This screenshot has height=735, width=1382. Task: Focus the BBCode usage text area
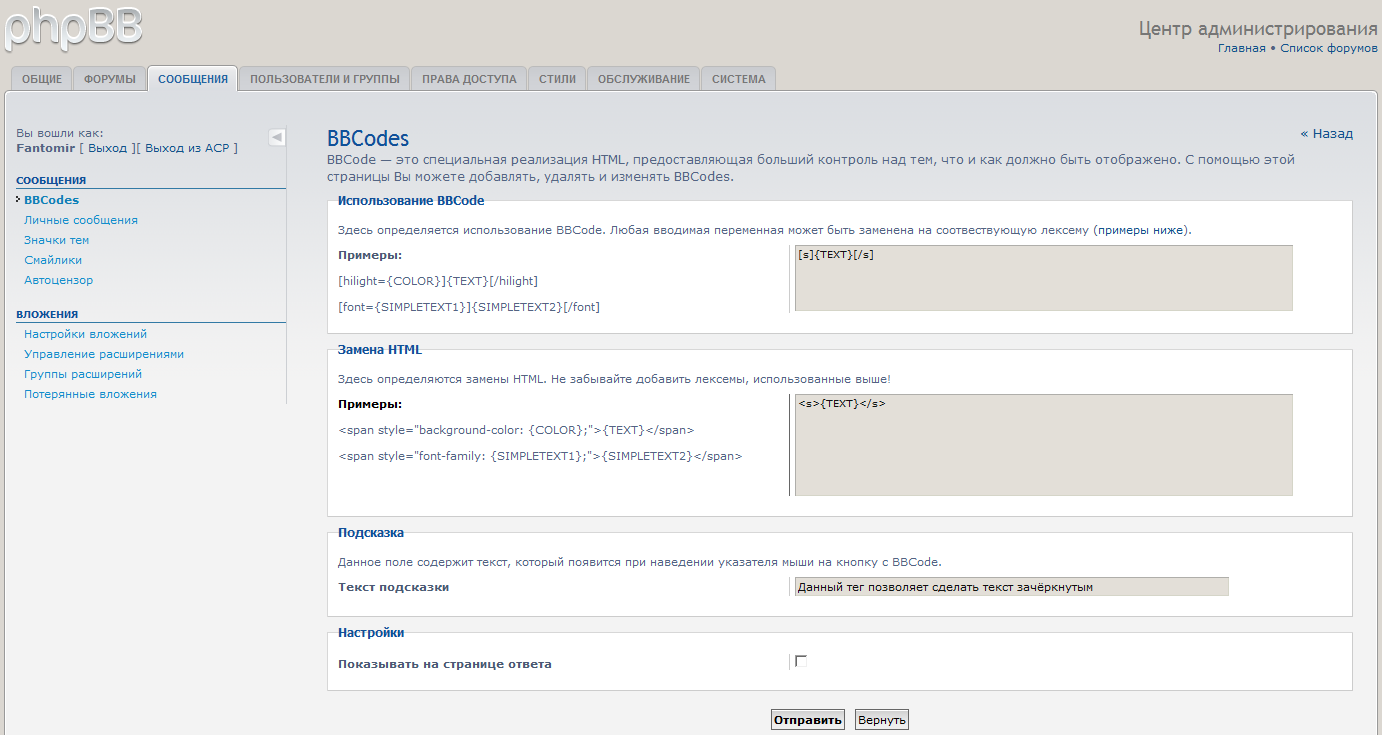click(x=1043, y=278)
